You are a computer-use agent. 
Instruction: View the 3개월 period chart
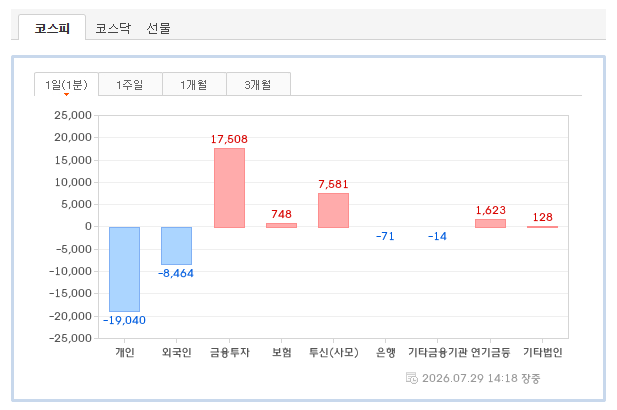point(259,84)
